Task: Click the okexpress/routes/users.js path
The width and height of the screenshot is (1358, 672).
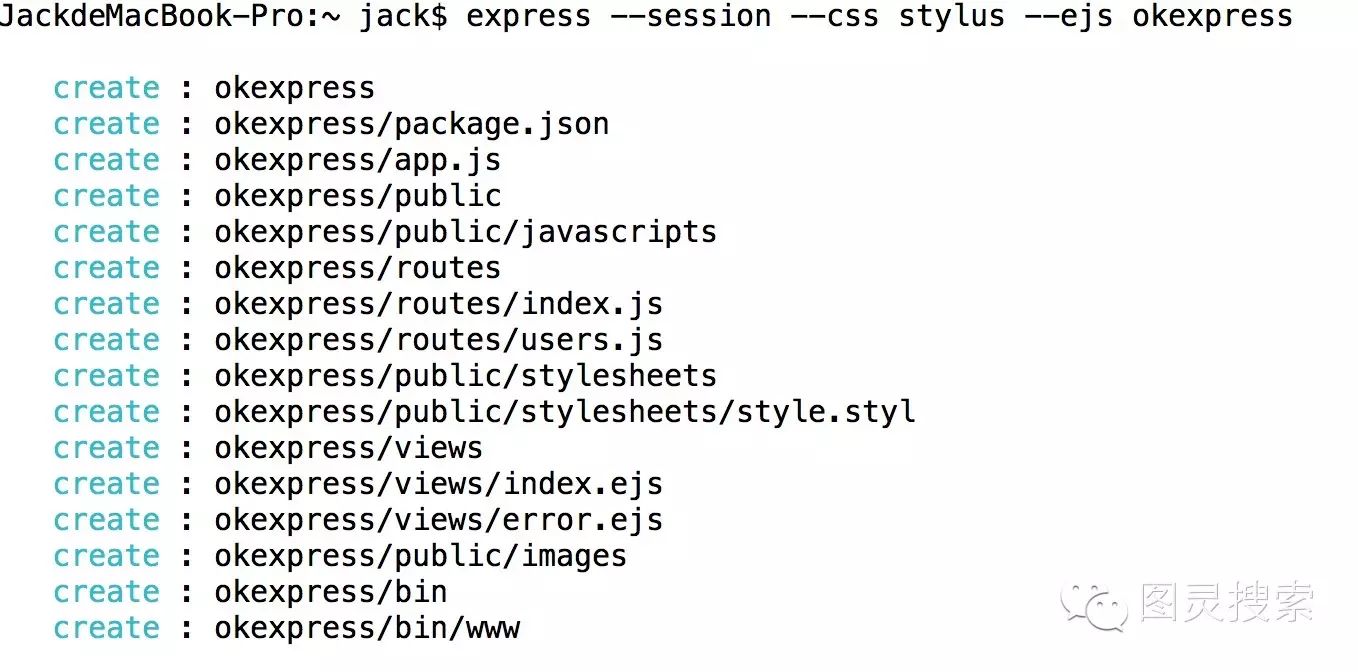Action: [438, 340]
